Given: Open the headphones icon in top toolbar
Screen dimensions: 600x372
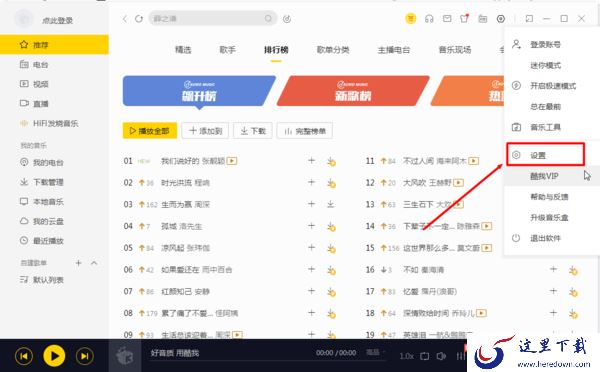Looking at the screenshot, I should pos(429,18).
